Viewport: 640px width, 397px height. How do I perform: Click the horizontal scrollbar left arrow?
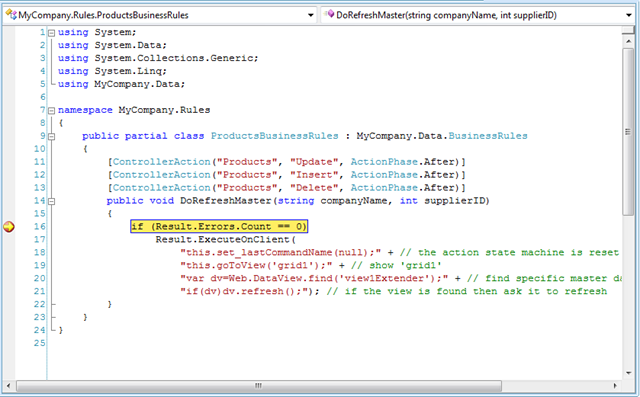tap(9, 386)
